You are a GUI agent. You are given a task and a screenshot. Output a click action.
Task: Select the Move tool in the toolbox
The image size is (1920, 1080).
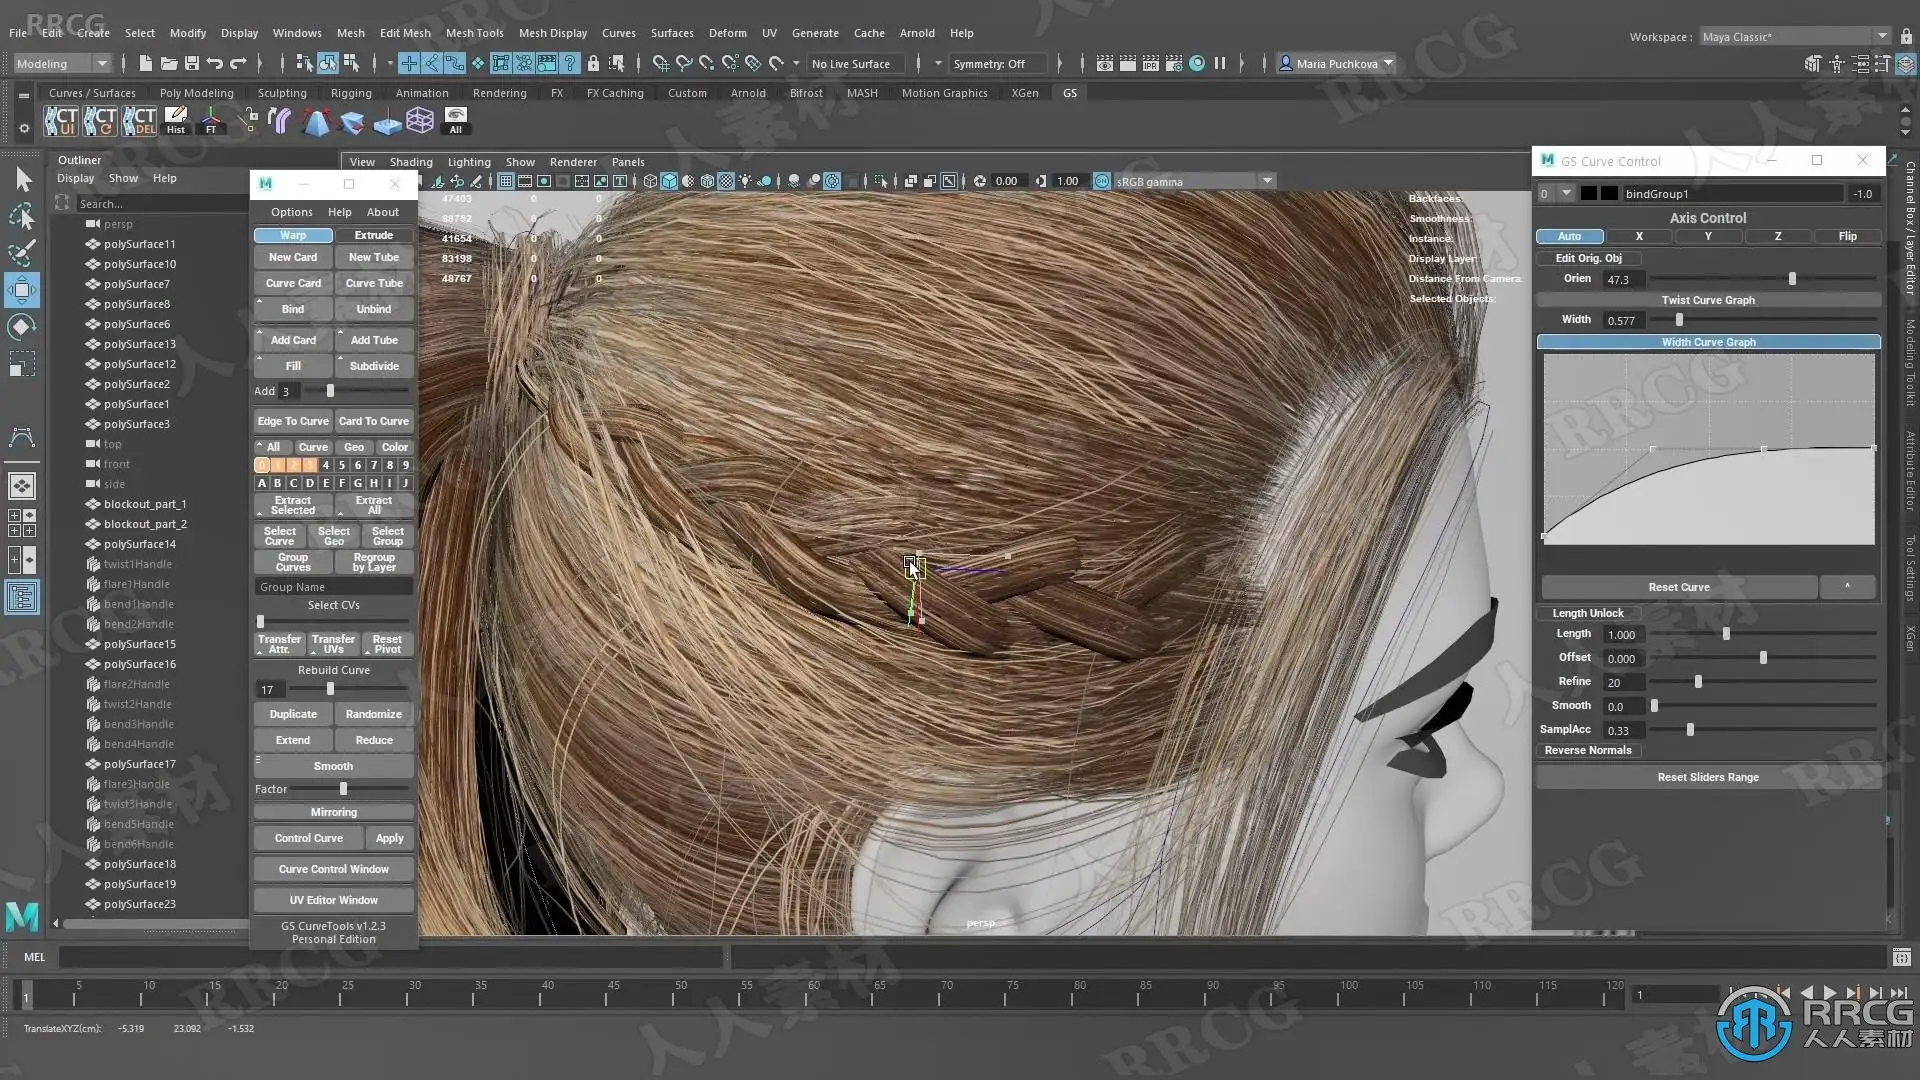click(21, 291)
